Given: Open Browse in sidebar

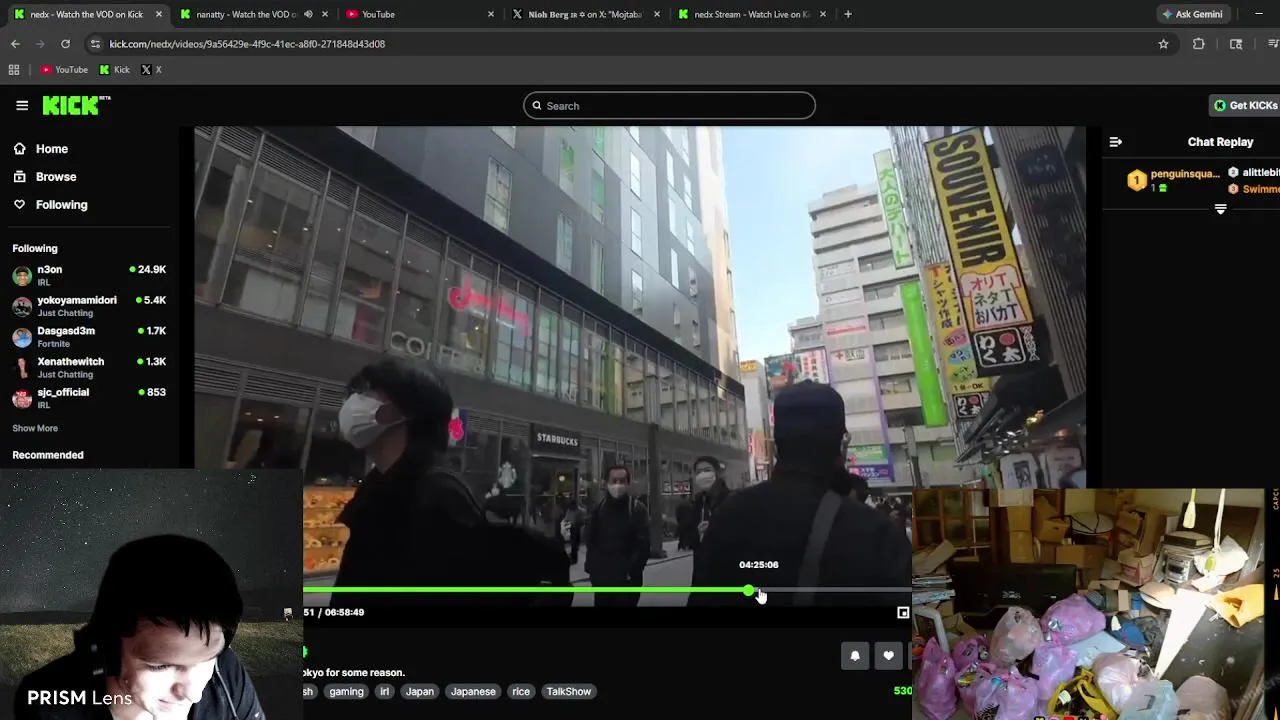Looking at the screenshot, I should pos(55,177).
